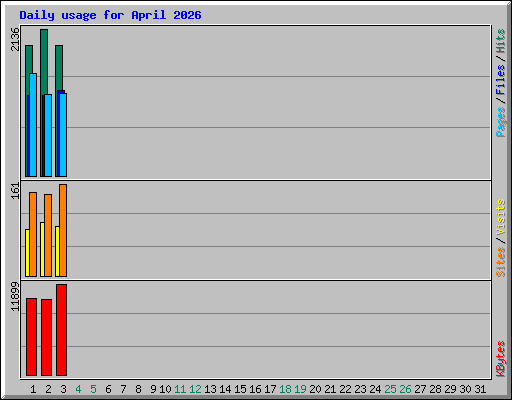Click the Visits legend label
512x400 pixels.
pyautogui.click(x=500, y=217)
